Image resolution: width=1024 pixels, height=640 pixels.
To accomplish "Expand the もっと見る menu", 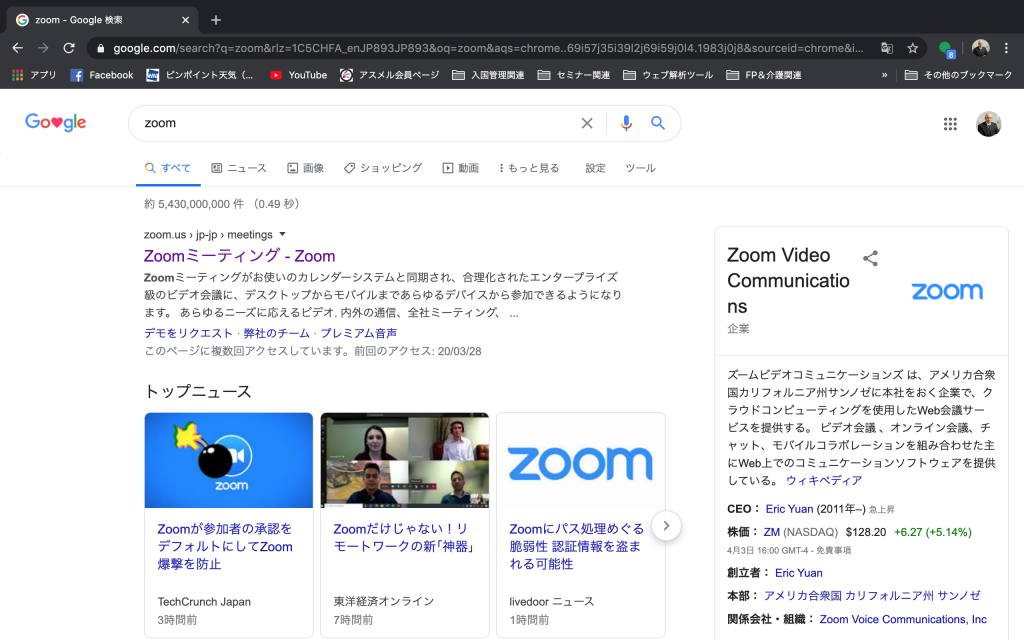I will [x=530, y=168].
